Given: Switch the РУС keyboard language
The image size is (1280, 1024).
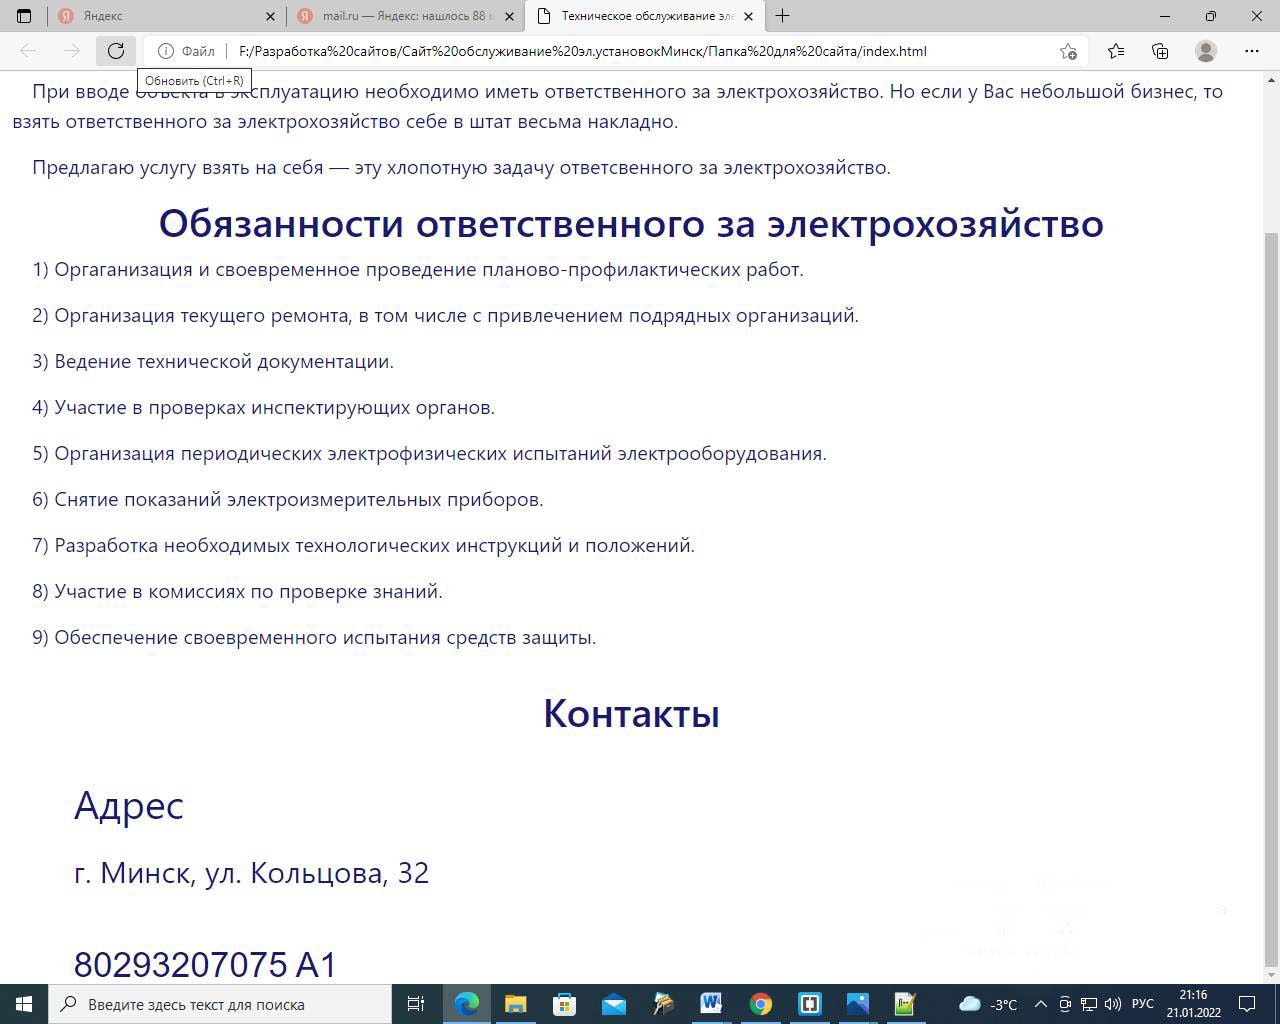Looking at the screenshot, I should pos(1142,1004).
